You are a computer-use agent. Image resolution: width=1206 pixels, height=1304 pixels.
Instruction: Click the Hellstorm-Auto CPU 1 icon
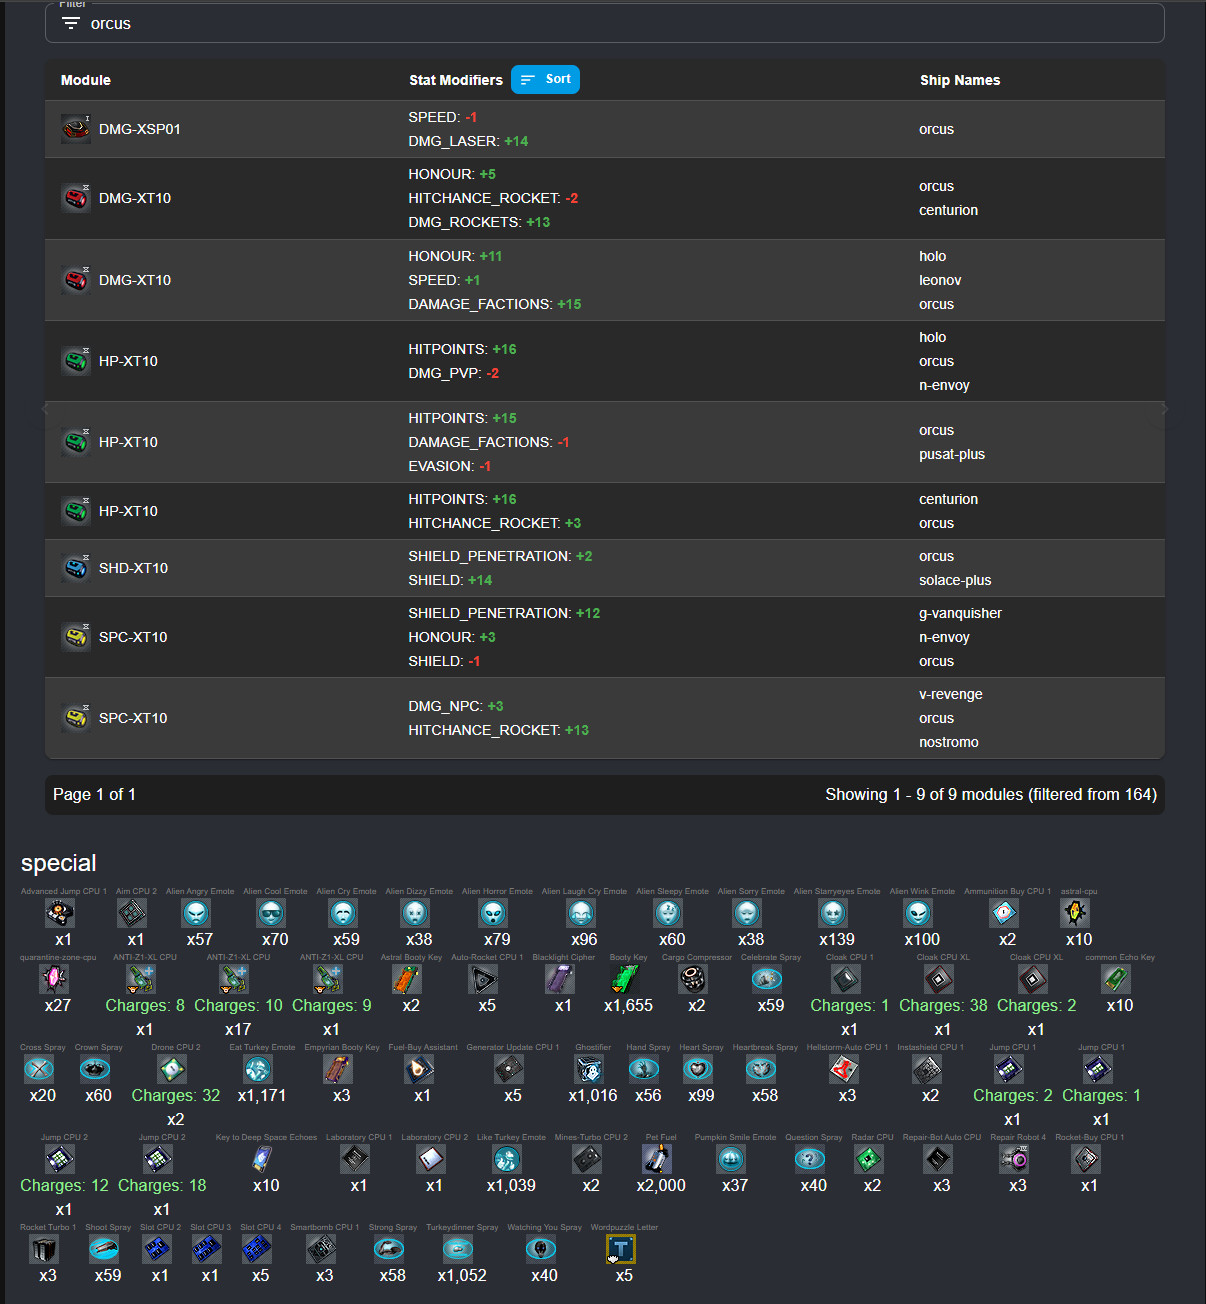(x=844, y=1069)
